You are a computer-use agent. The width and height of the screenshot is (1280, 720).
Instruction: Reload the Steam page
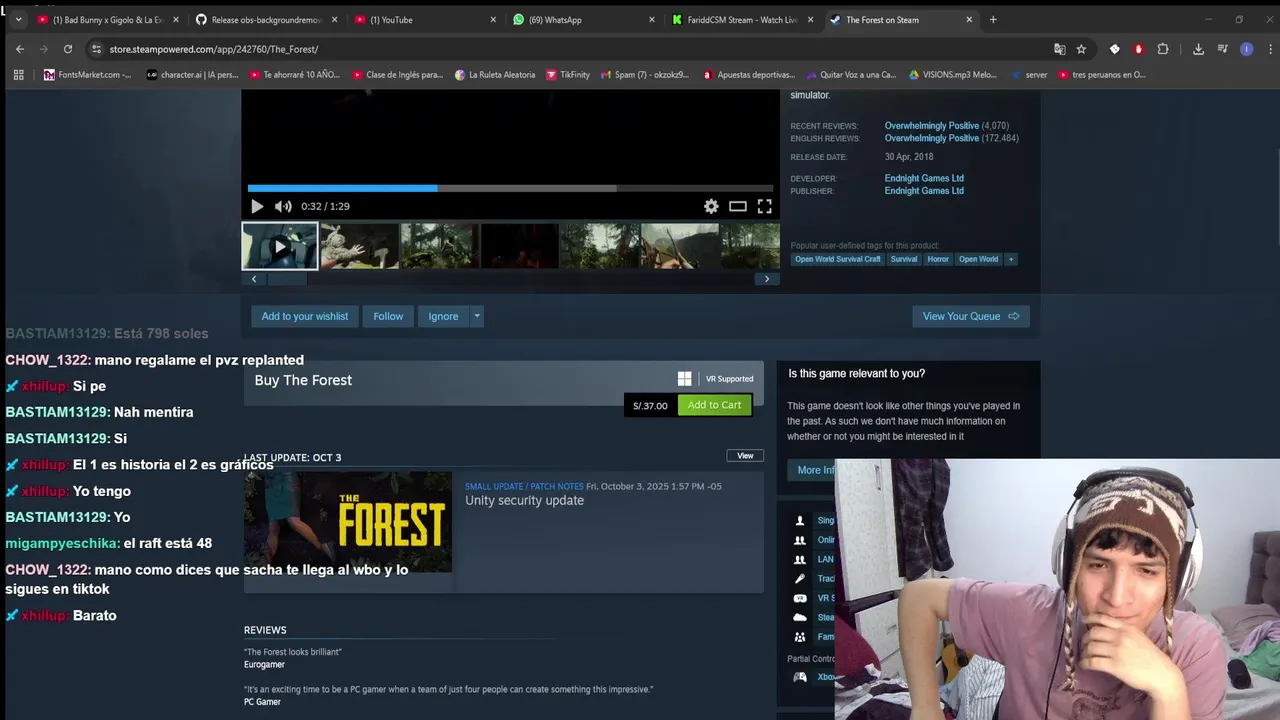[68, 49]
